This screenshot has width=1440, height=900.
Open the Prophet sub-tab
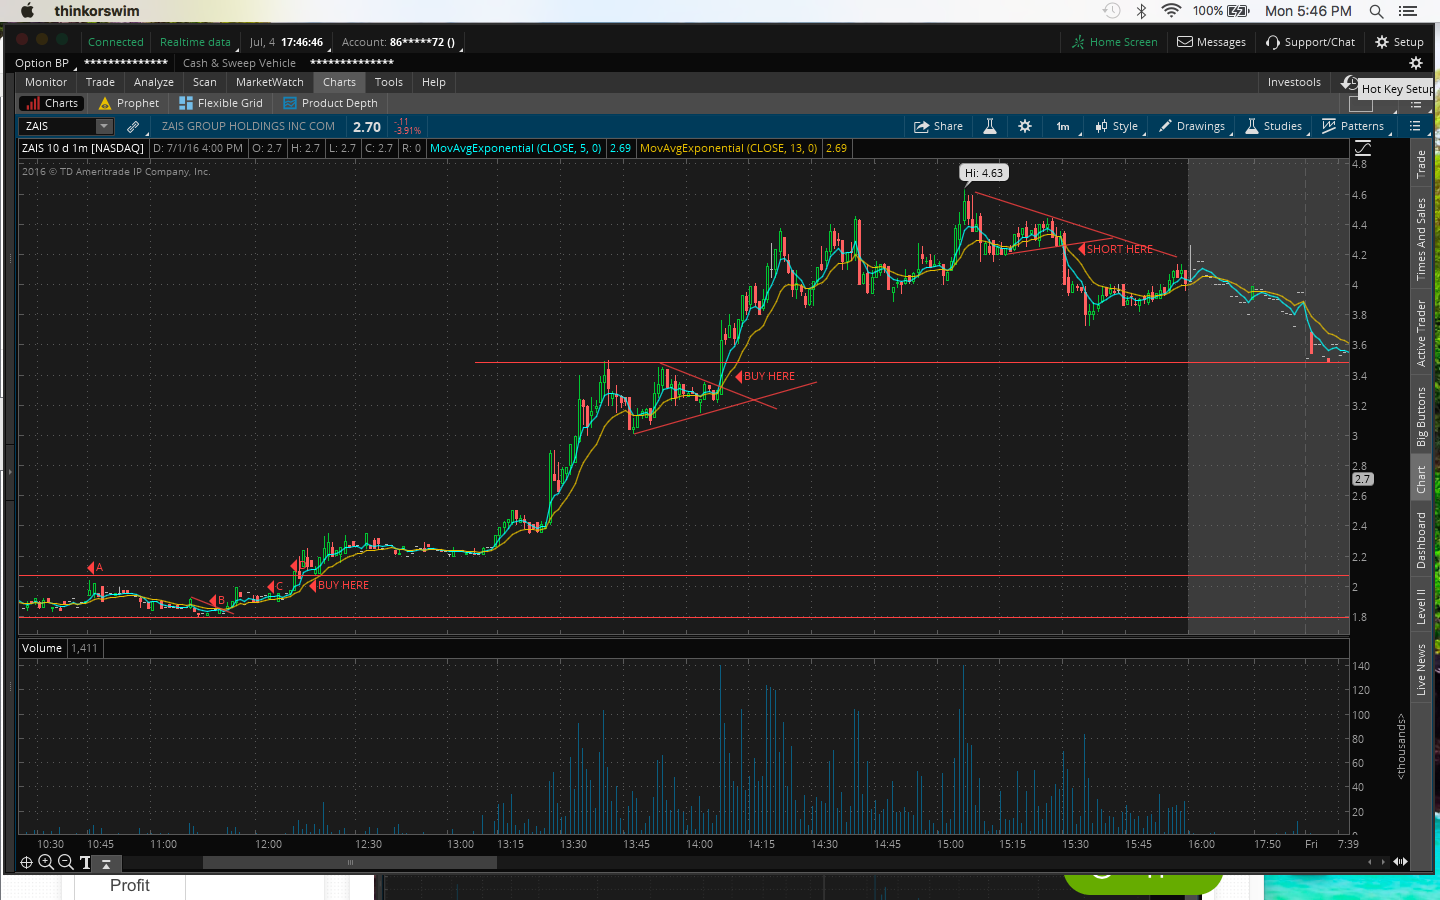pos(129,103)
